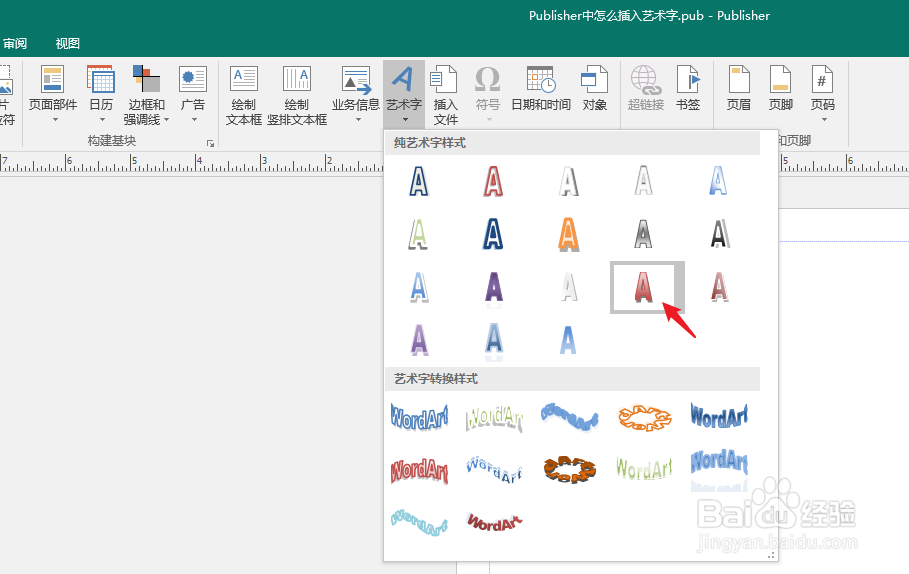909x574 pixels.
Task: Expand the 业务信息 dropdown arrow
Action: [x=358, y=120]
